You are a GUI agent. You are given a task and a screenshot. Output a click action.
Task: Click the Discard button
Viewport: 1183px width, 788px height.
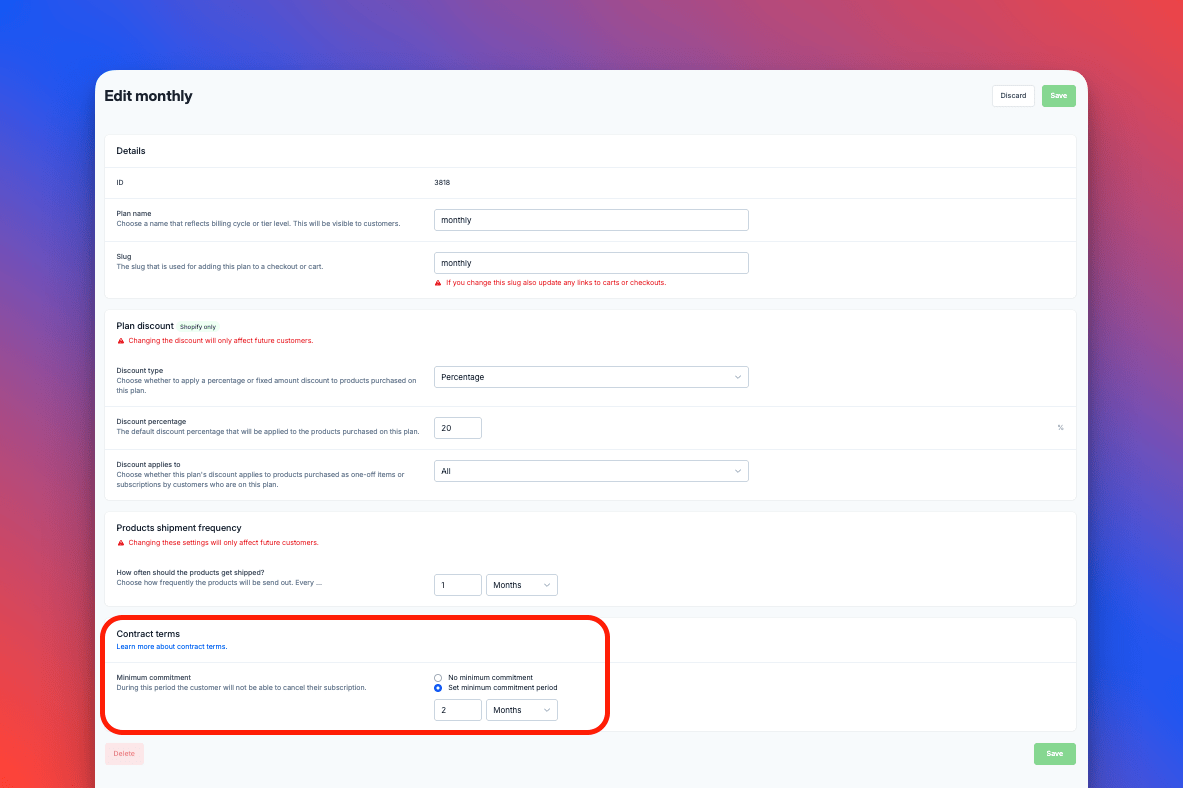[1012, 96]
